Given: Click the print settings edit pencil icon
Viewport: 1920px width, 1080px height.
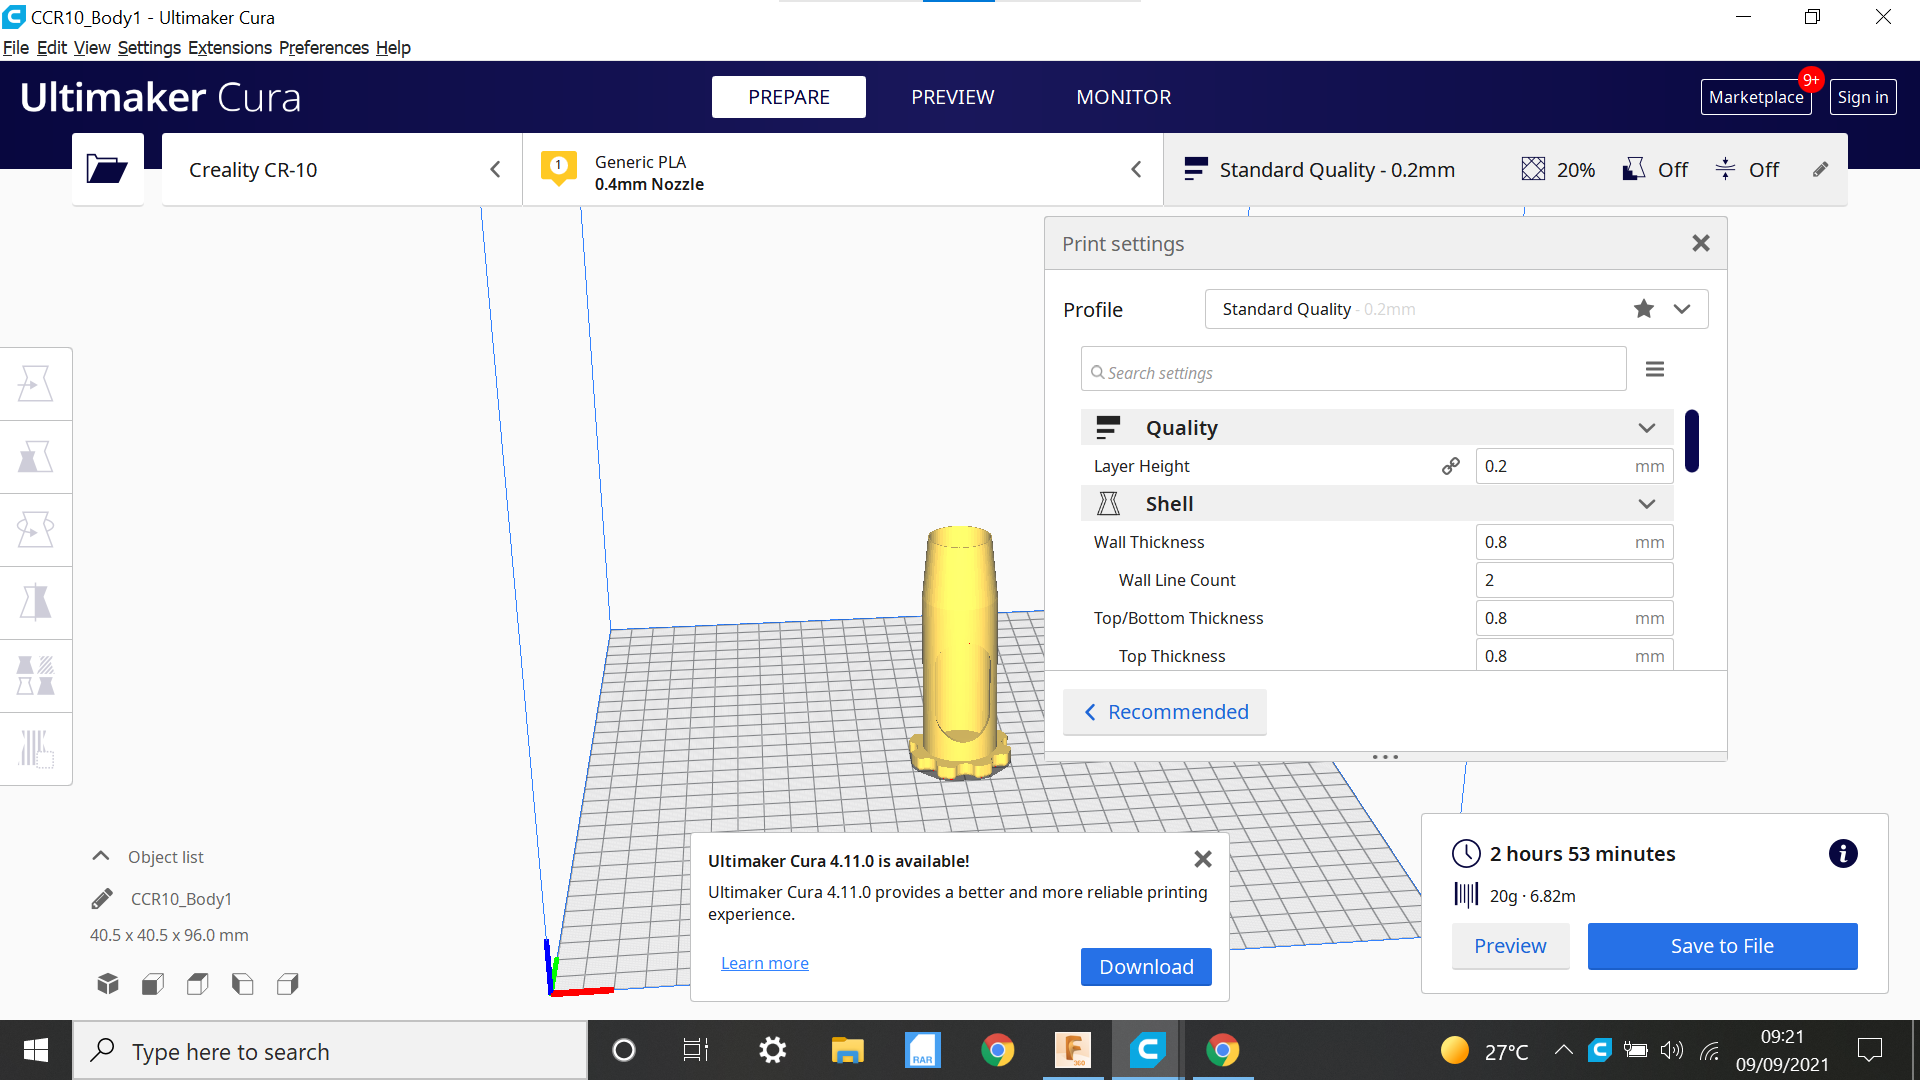Looking at the screenshot, I should pyautogui.click(x=1820, y=170).
